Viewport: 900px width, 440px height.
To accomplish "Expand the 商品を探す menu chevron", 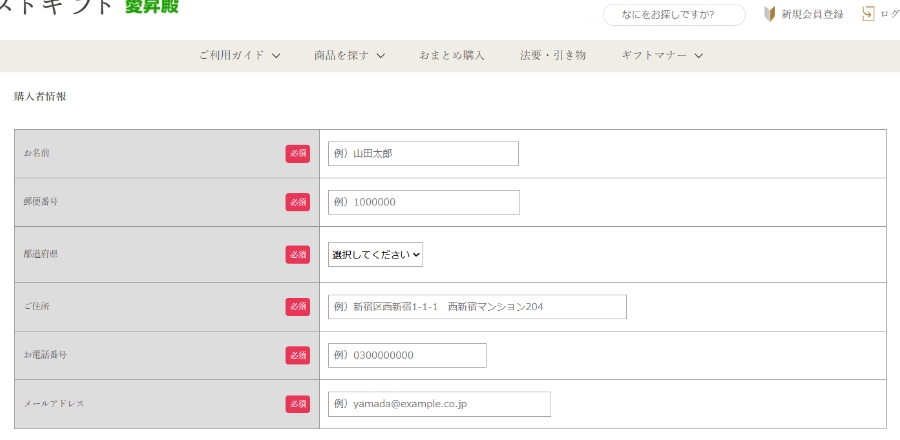I will (x=381, y=56).
